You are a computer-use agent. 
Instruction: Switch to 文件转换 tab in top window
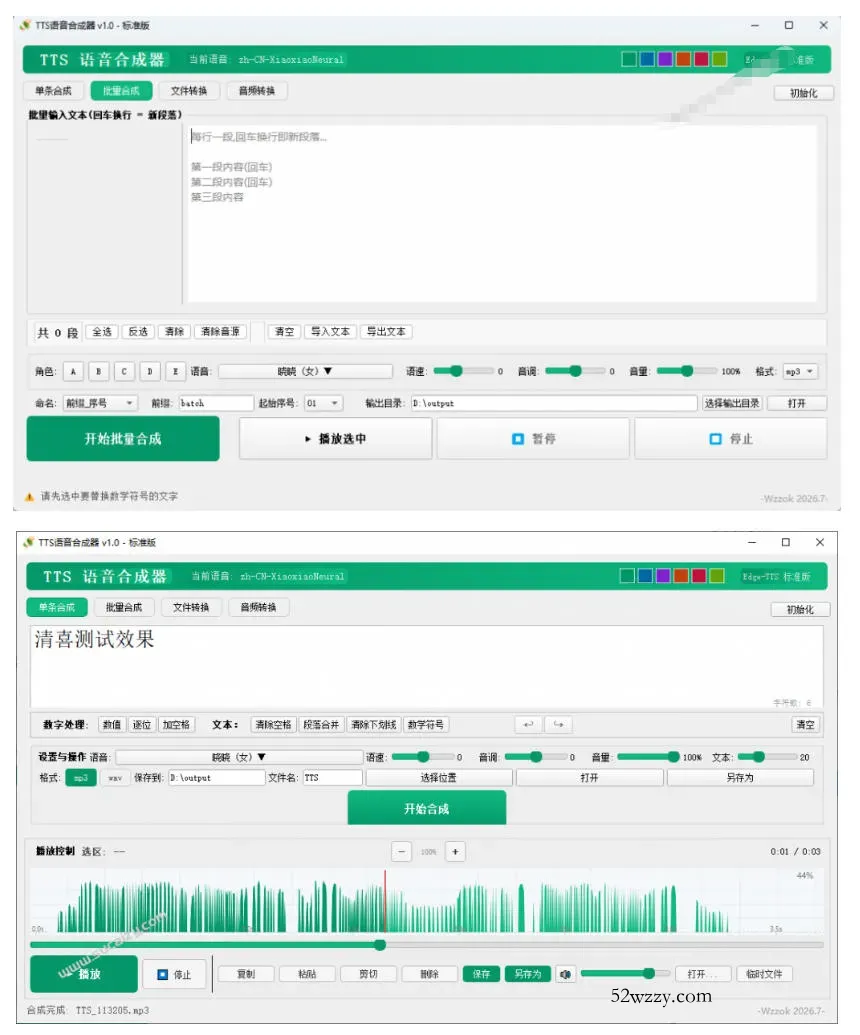[x=189, y=90]
